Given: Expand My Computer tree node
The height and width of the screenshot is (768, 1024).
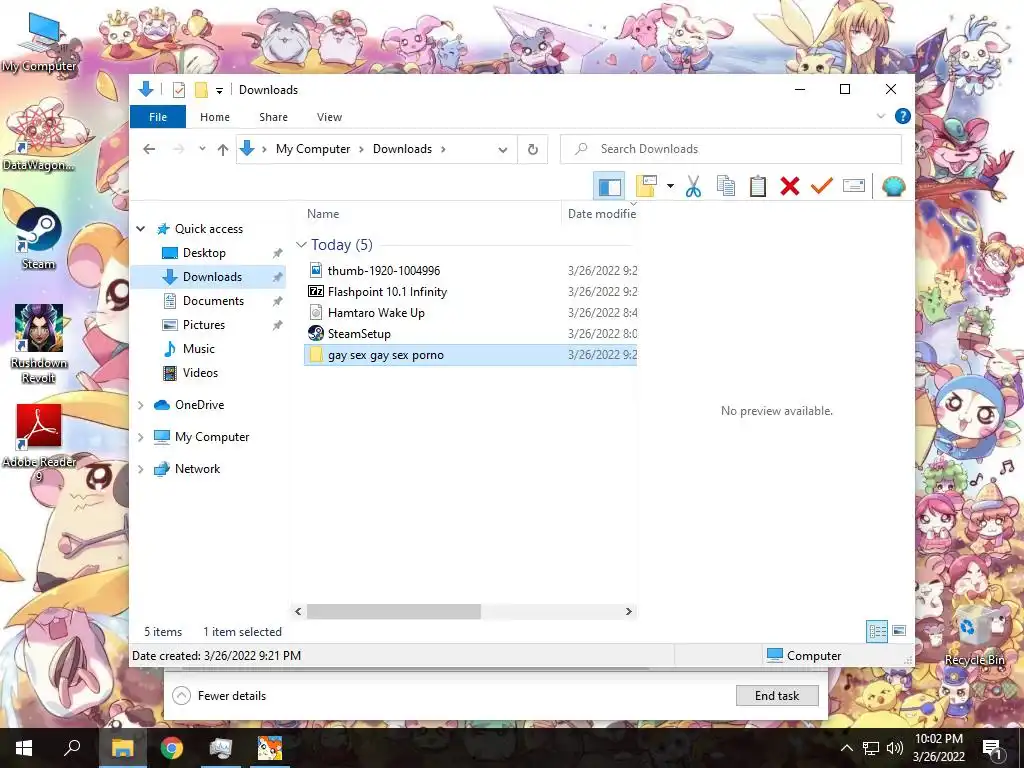Looking at the screenshot, I should tap(140, 437).
